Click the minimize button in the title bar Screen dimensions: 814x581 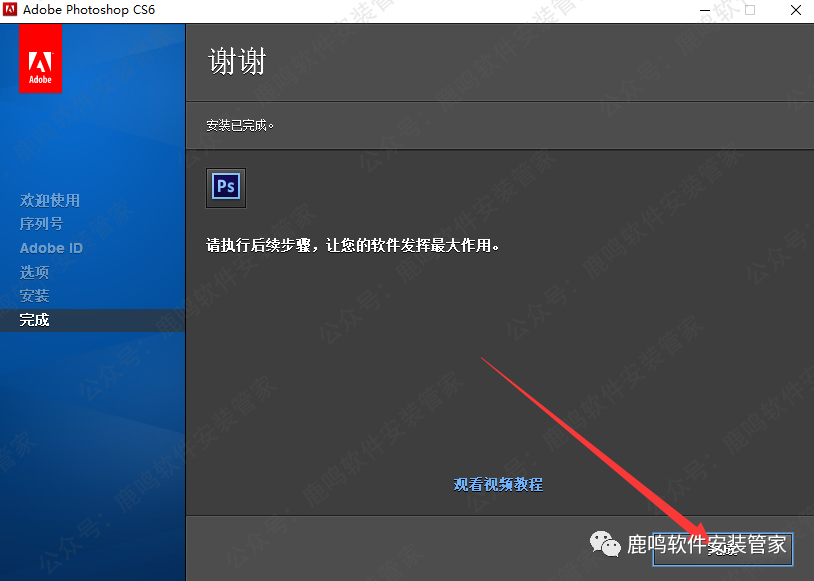coord(703,9)
